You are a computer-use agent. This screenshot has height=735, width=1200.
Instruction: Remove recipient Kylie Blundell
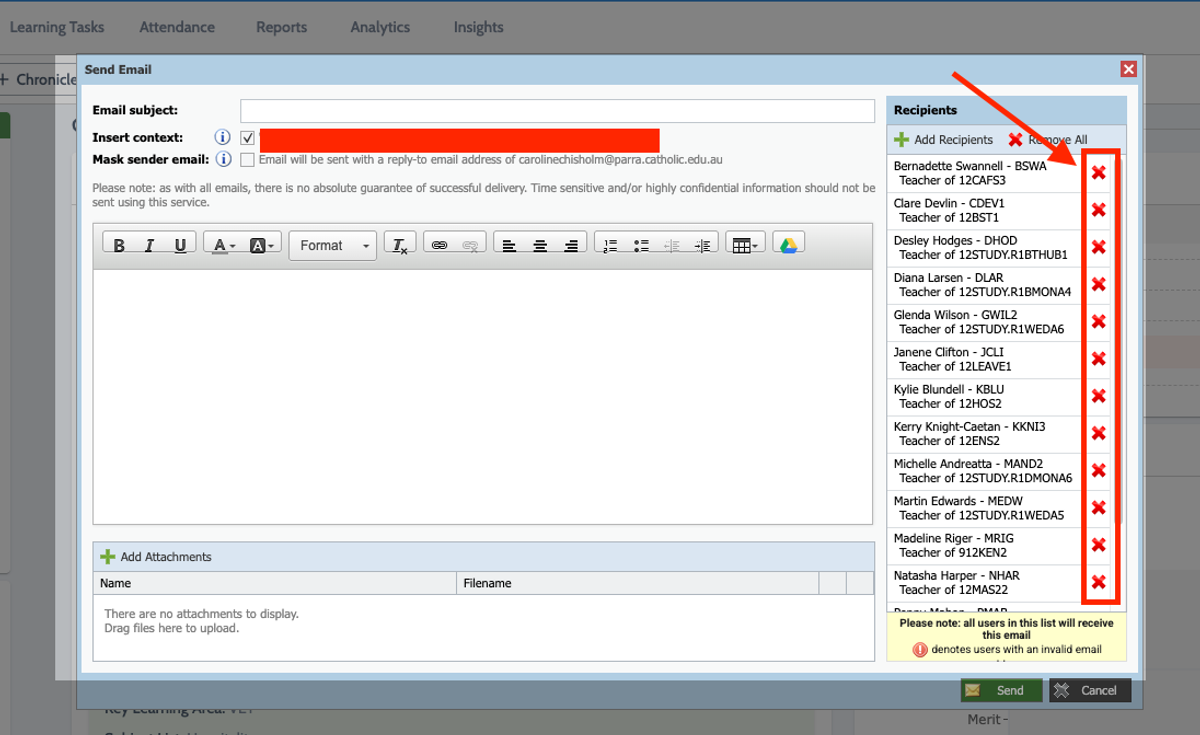[x=1098, y=396]
